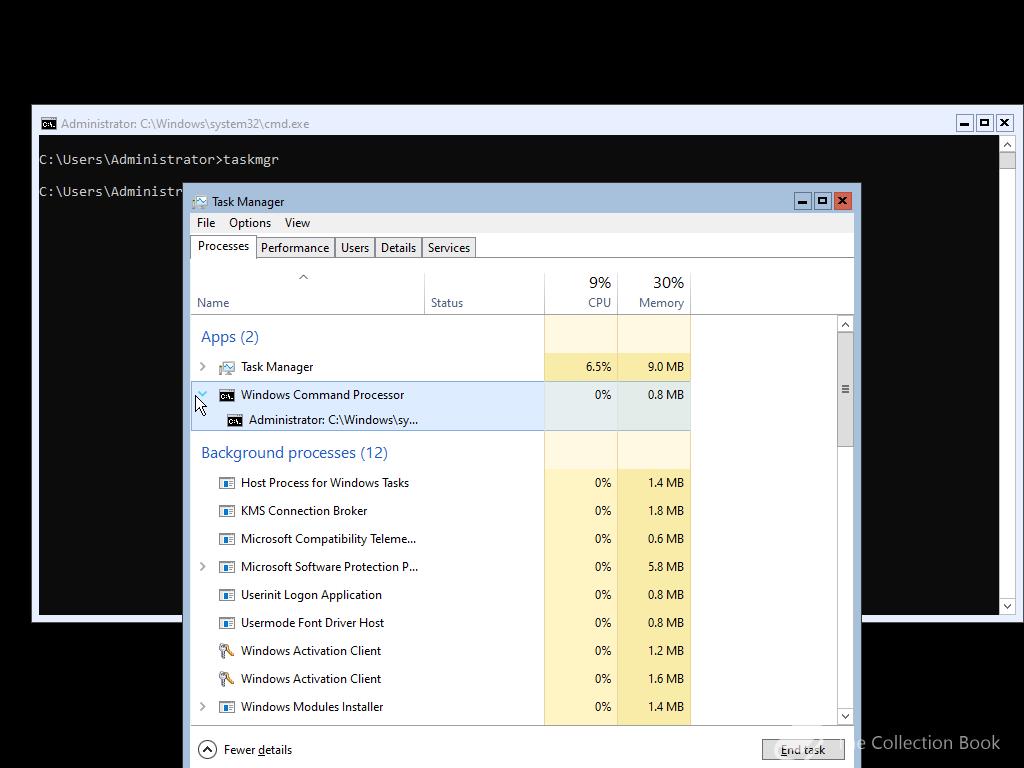
Task: Minimize the Task Manager window
Action: (802, 201)
